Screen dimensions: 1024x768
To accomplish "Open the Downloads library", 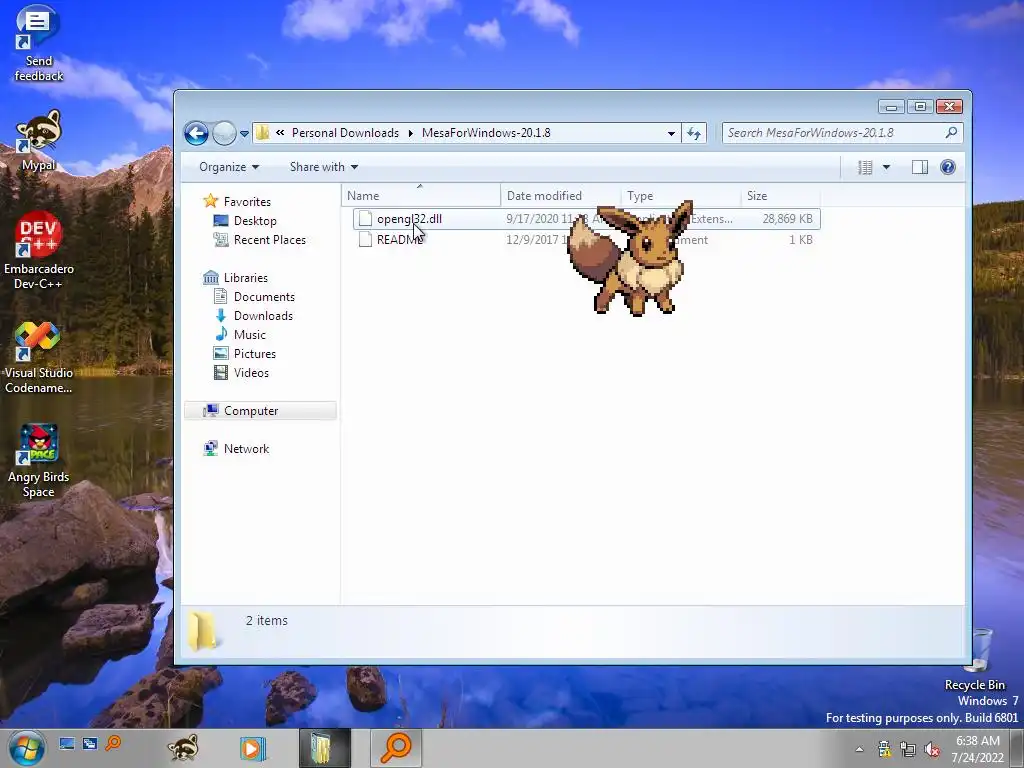I will 263,315.
